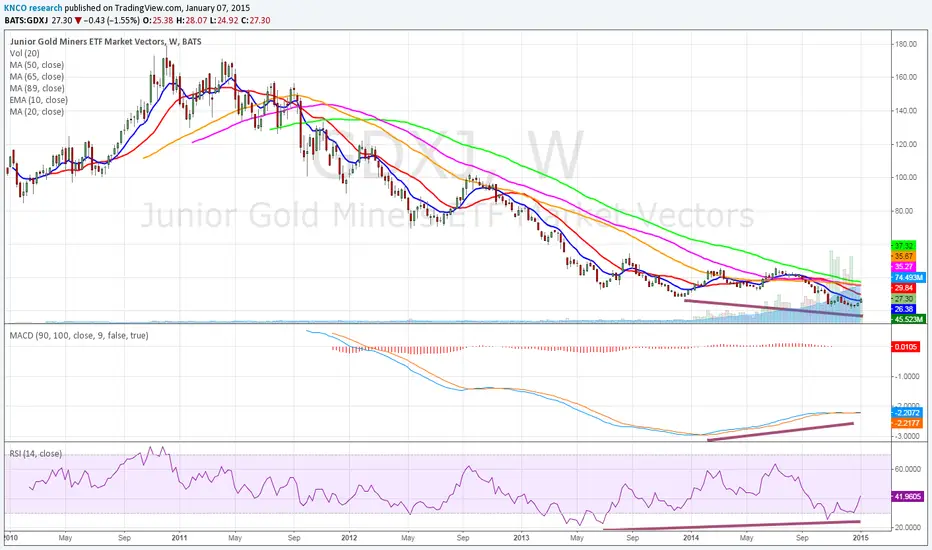Open the KNCO research author link
This screenshot has height=550, width=932.
pyautogui.click(x=33, y=8)
